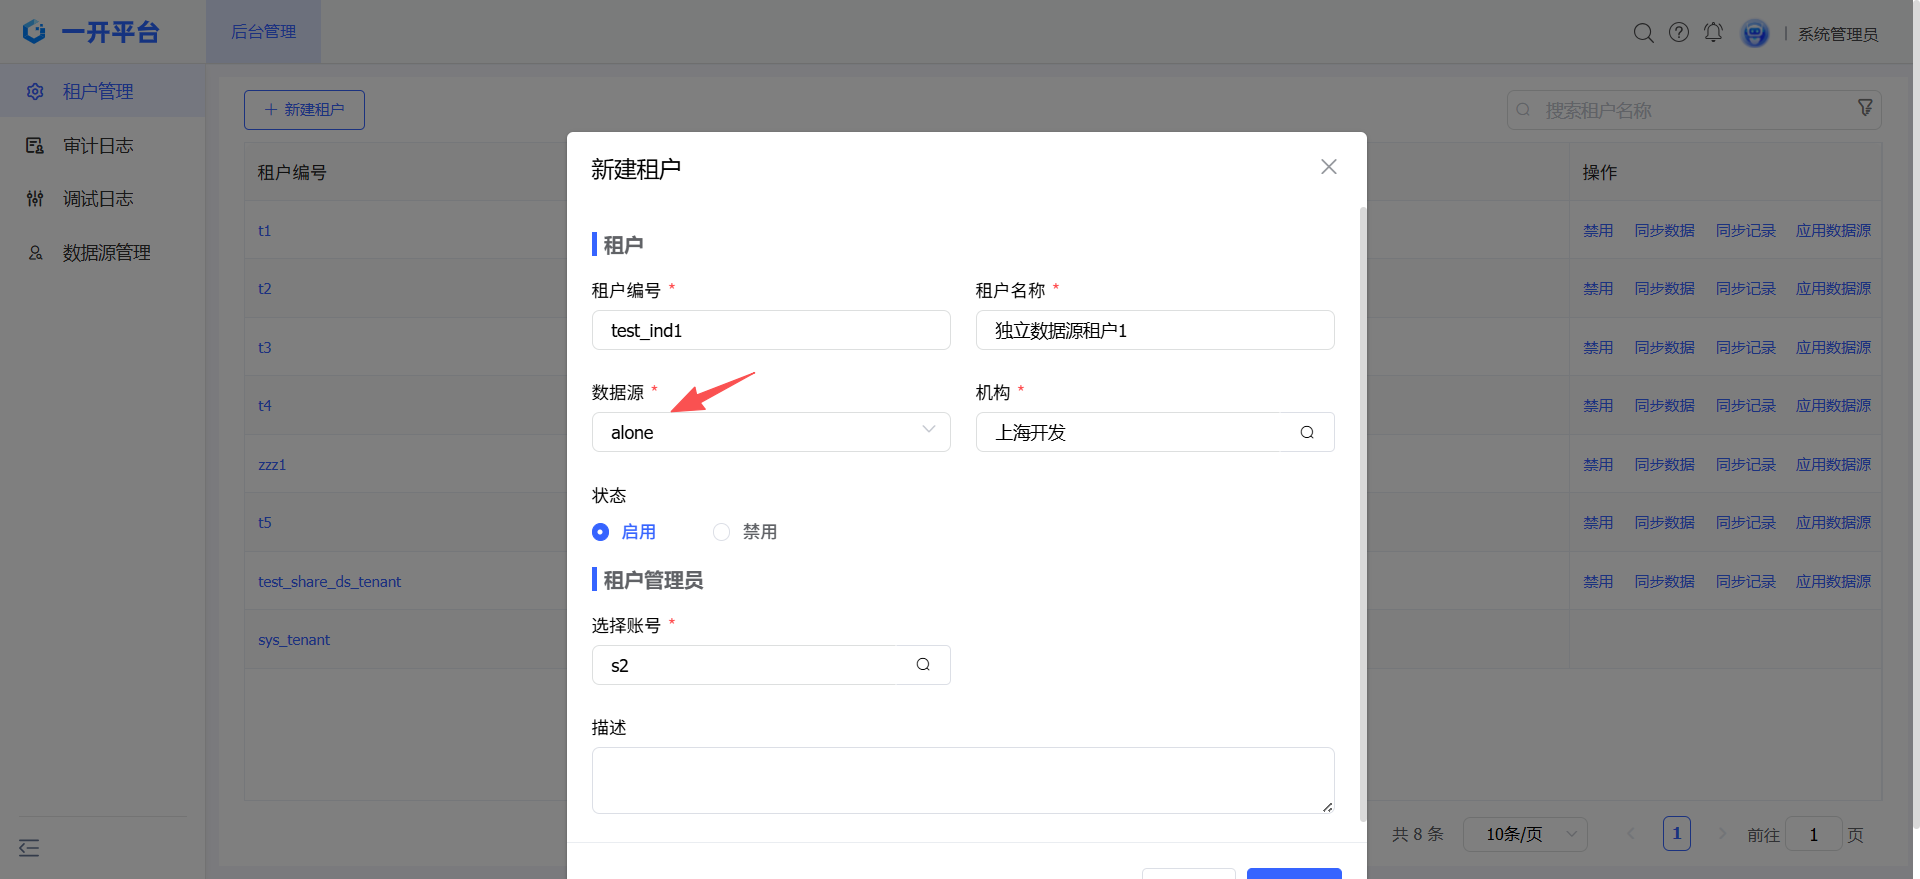Click the 租户编号 input containing test_ind1

point(771,330)
